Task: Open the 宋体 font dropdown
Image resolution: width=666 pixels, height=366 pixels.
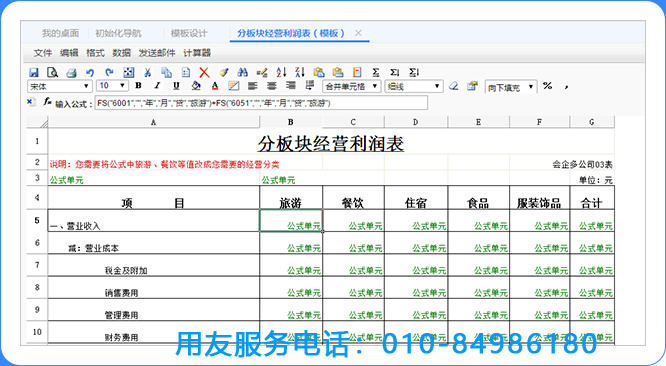Action: click(x=60, y=86)
